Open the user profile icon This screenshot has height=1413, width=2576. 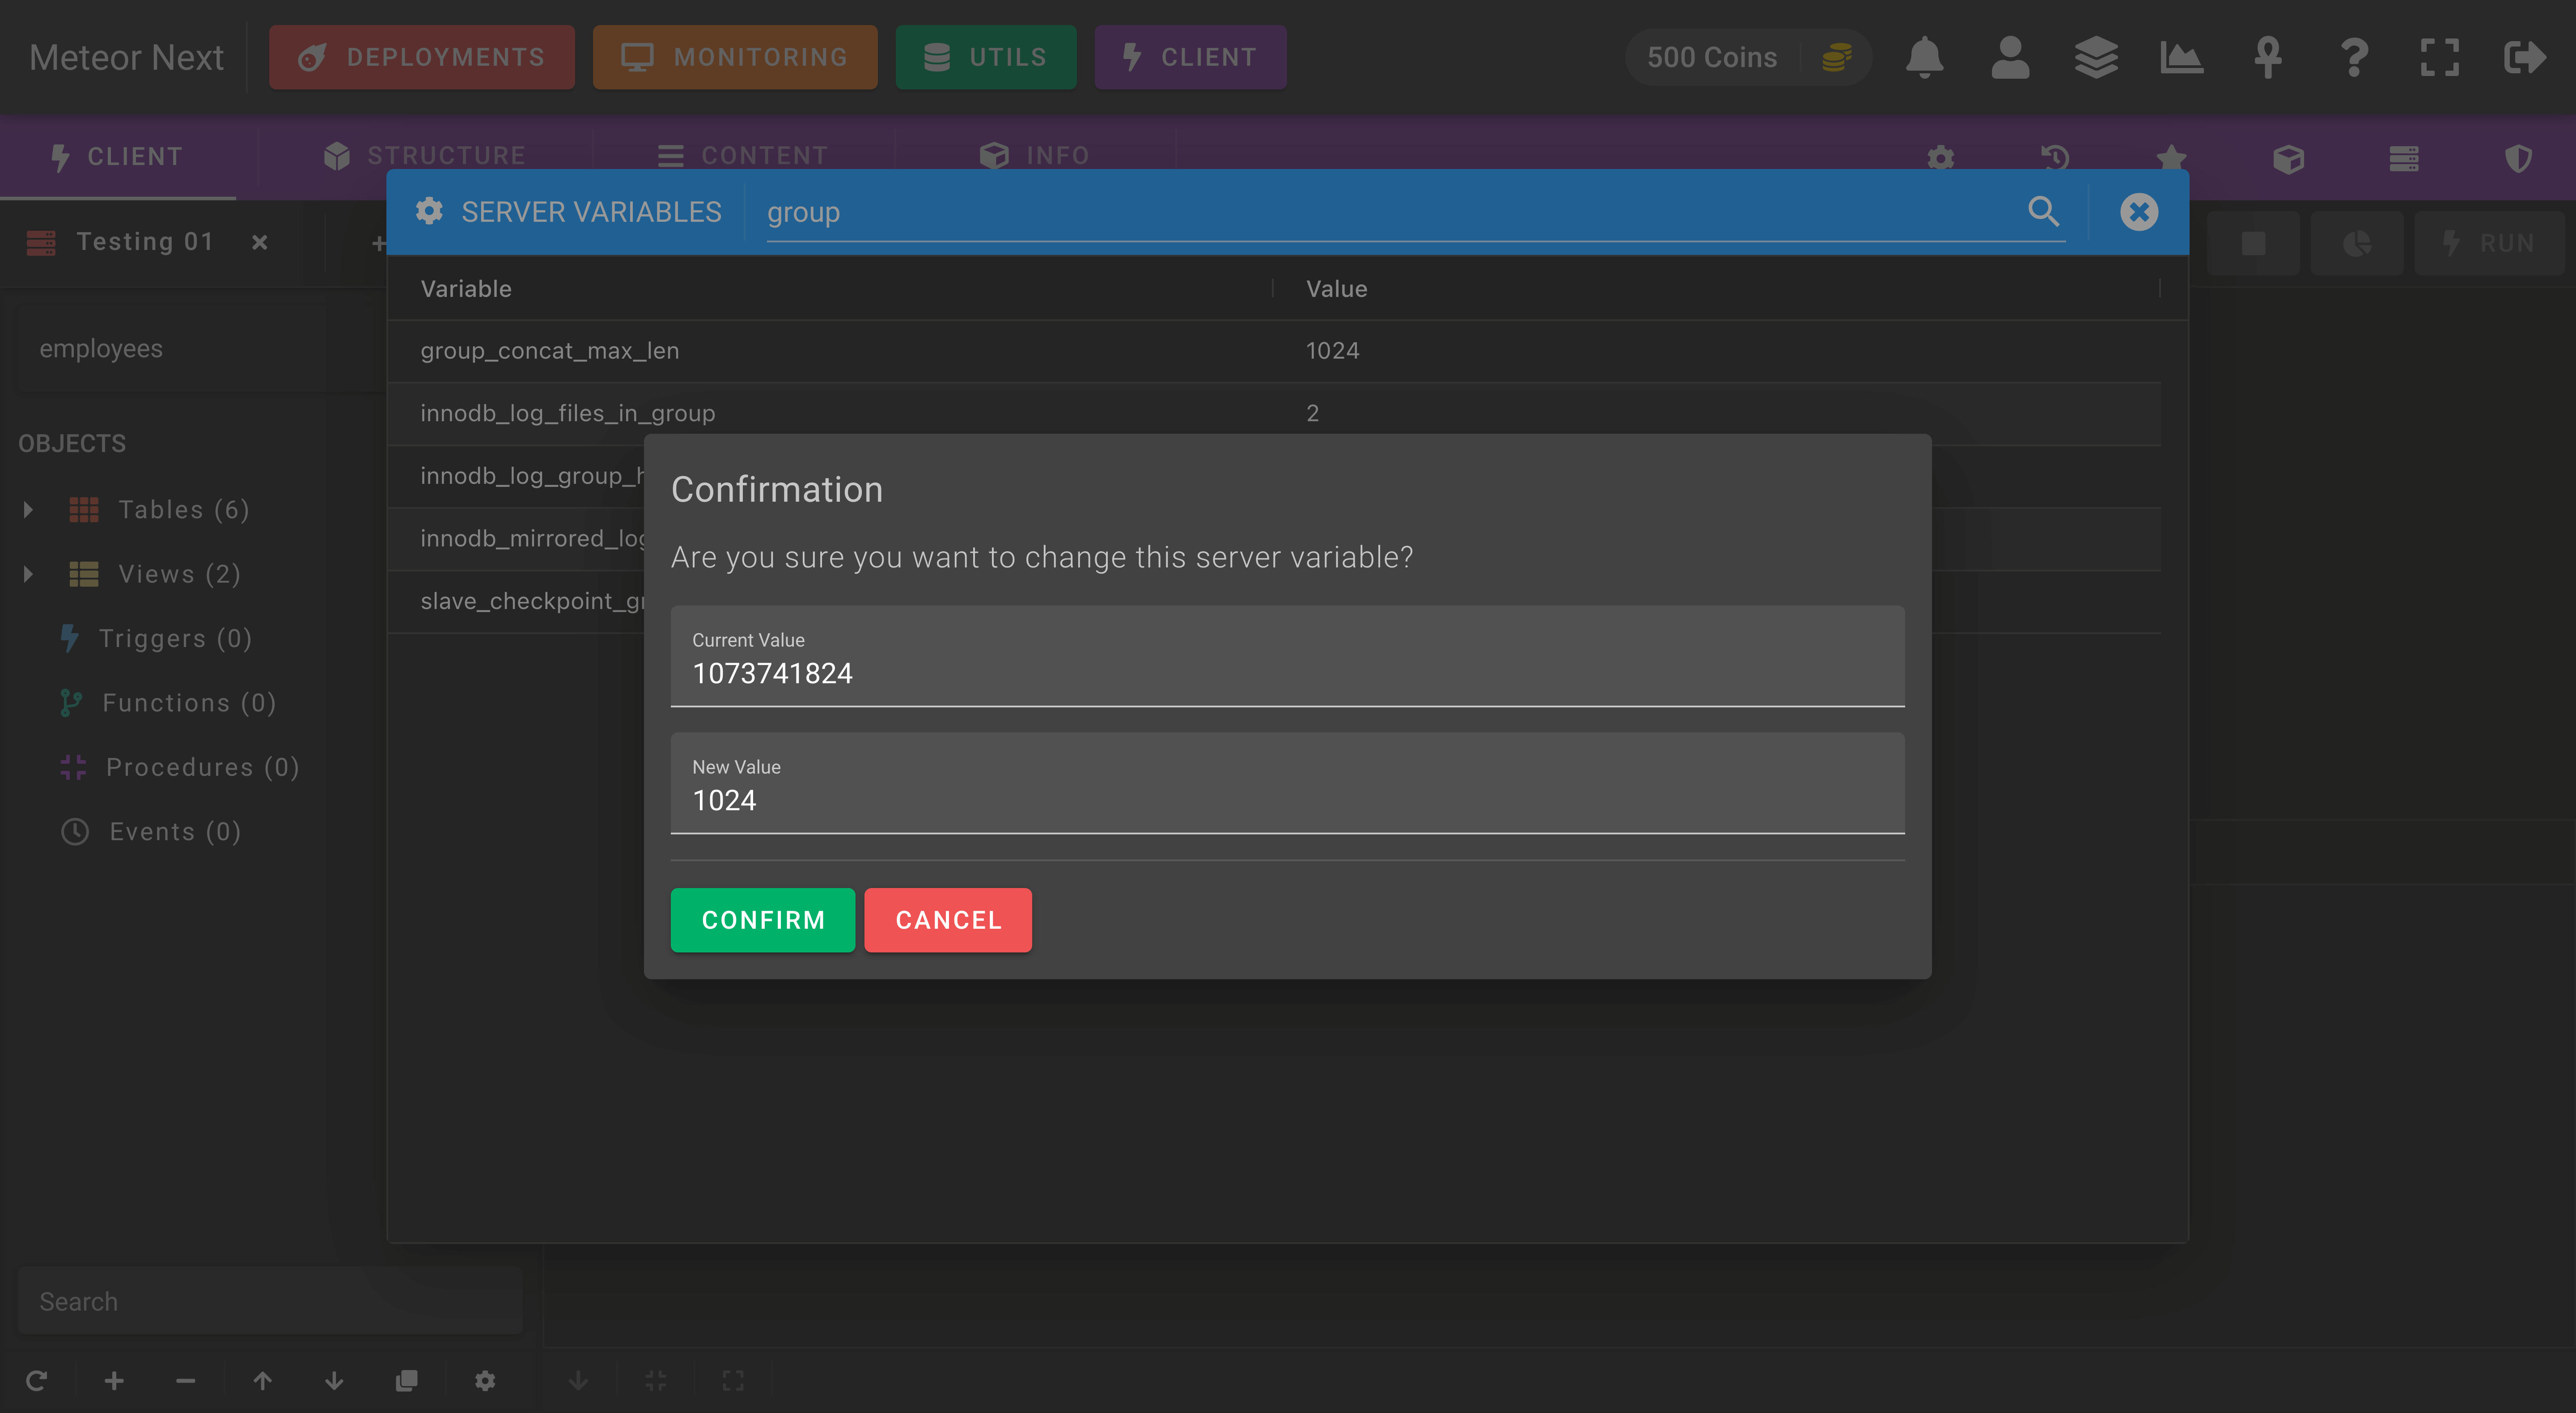point(2010,57)
